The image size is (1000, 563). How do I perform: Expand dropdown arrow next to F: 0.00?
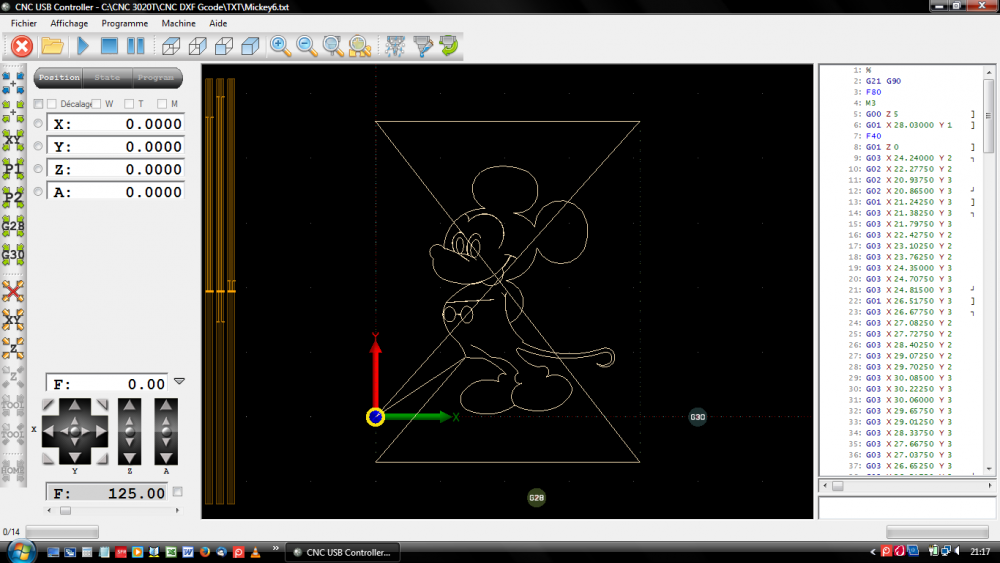179,381
